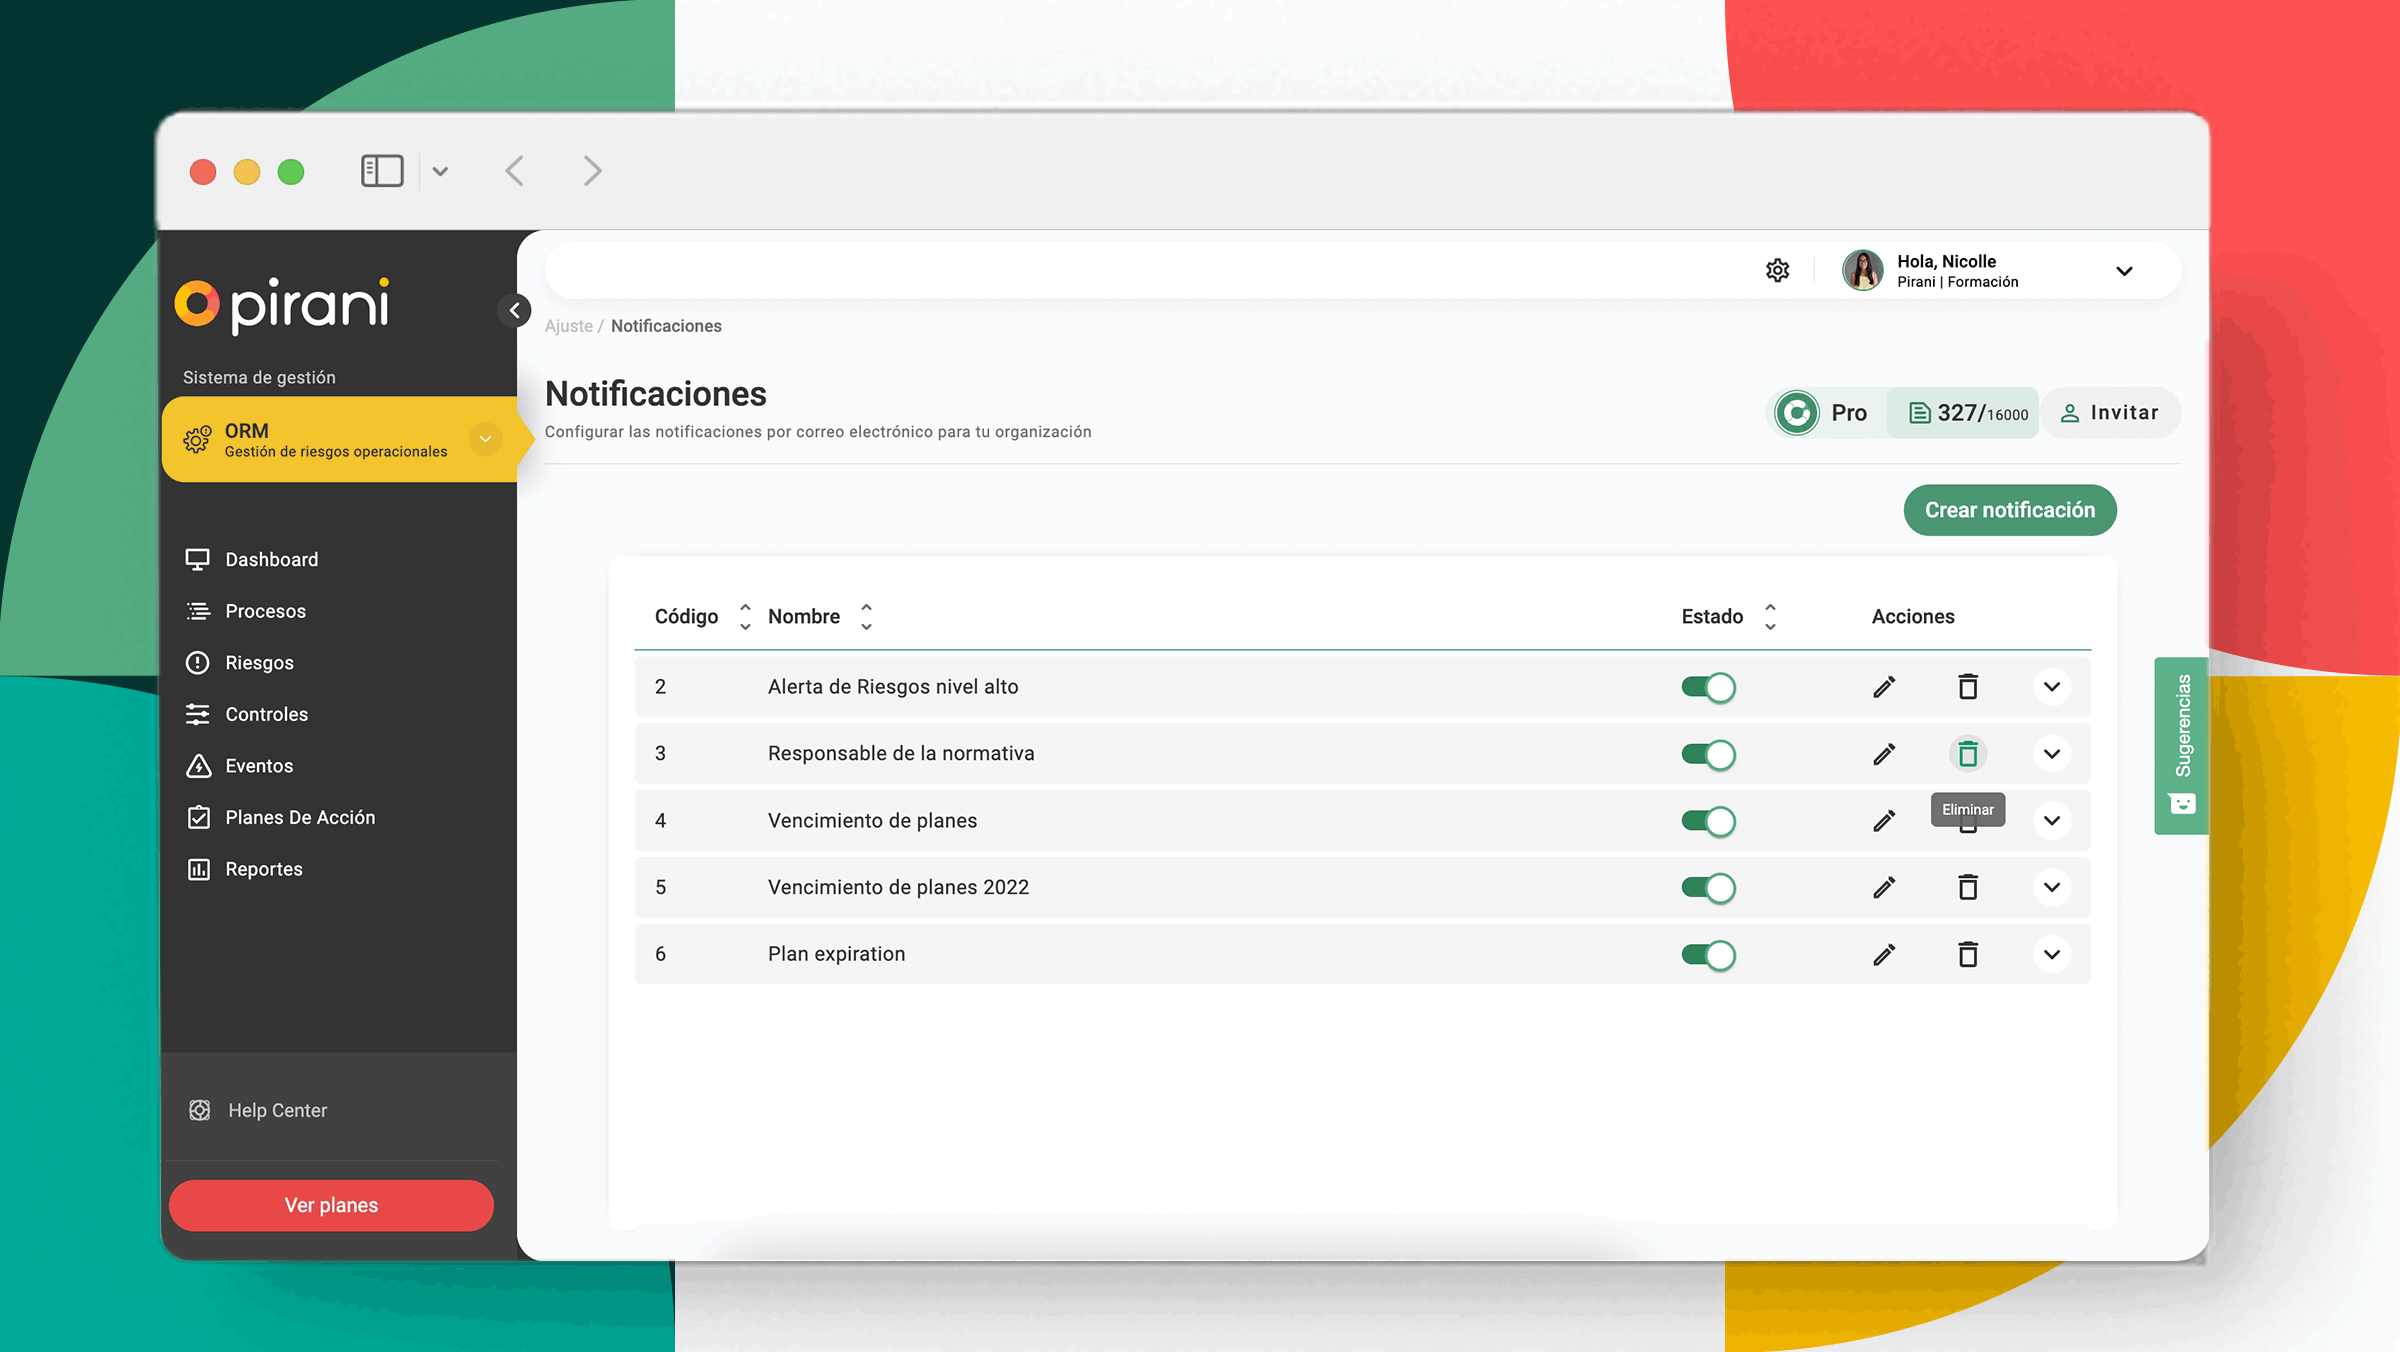Toggle the browser sidebar panel icon
This screenshot has height=1352, width=2400.
[x=382, y=171]
